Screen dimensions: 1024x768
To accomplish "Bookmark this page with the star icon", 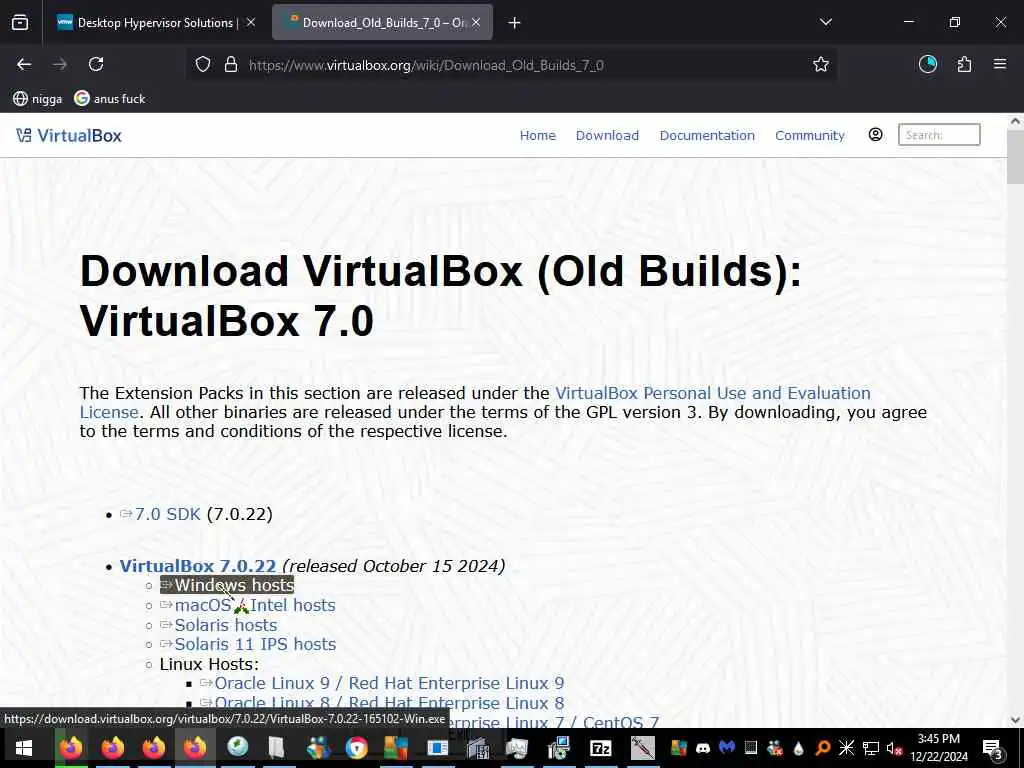I will (821, 64).
